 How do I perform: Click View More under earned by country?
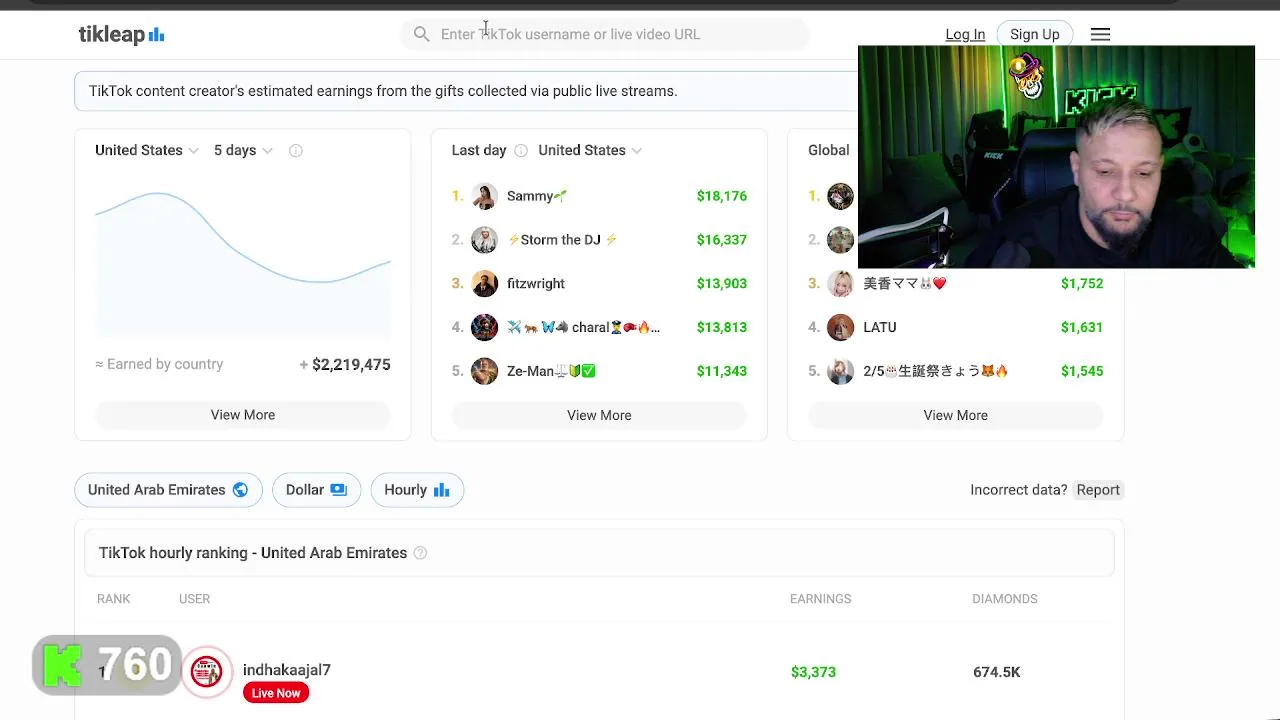point(243,415)
